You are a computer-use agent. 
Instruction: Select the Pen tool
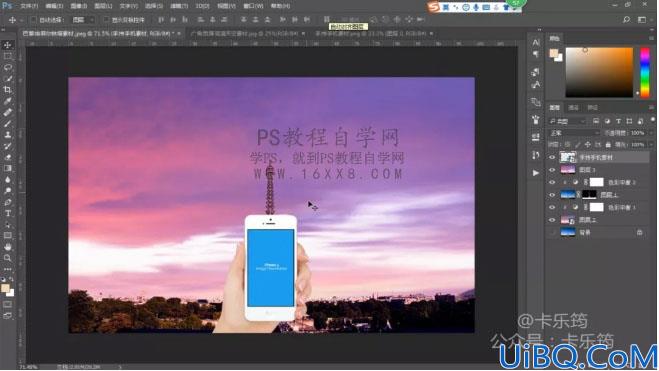pyautogui.click(x=8, y=202)
